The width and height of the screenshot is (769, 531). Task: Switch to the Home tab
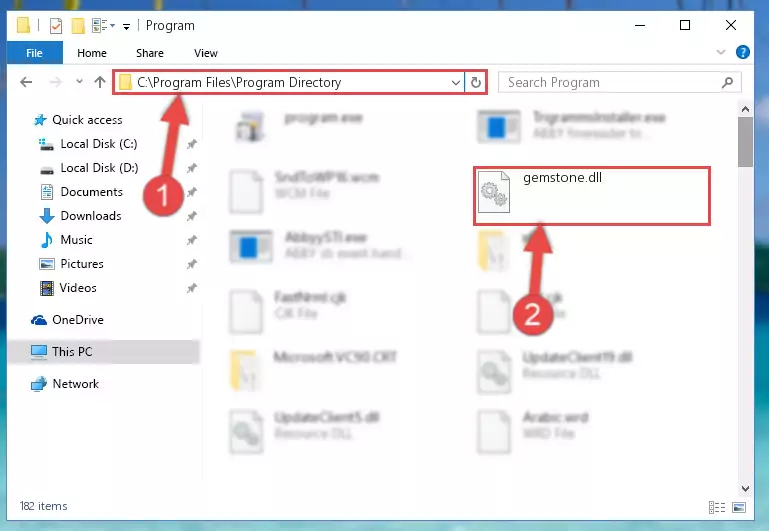pyautogui.click(x=92, y=53)
